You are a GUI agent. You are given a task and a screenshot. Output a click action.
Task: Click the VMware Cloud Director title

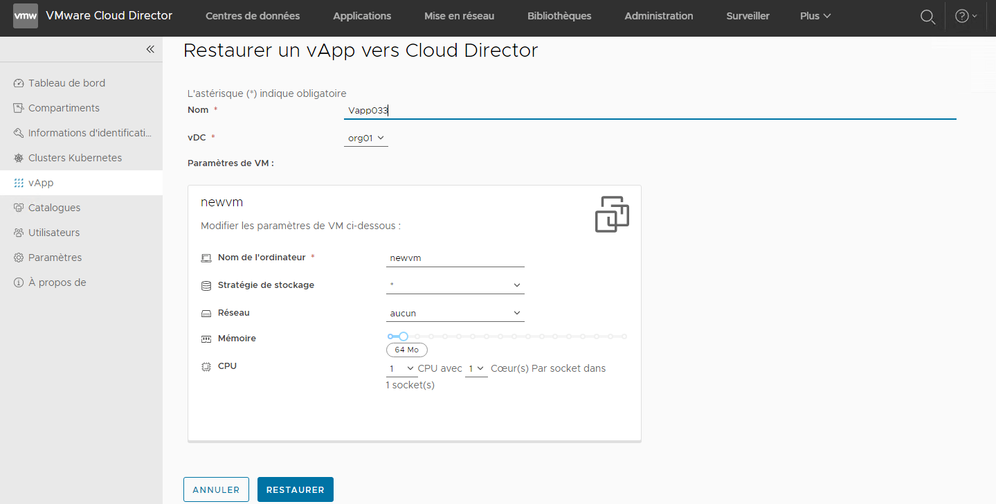point(109,16)
